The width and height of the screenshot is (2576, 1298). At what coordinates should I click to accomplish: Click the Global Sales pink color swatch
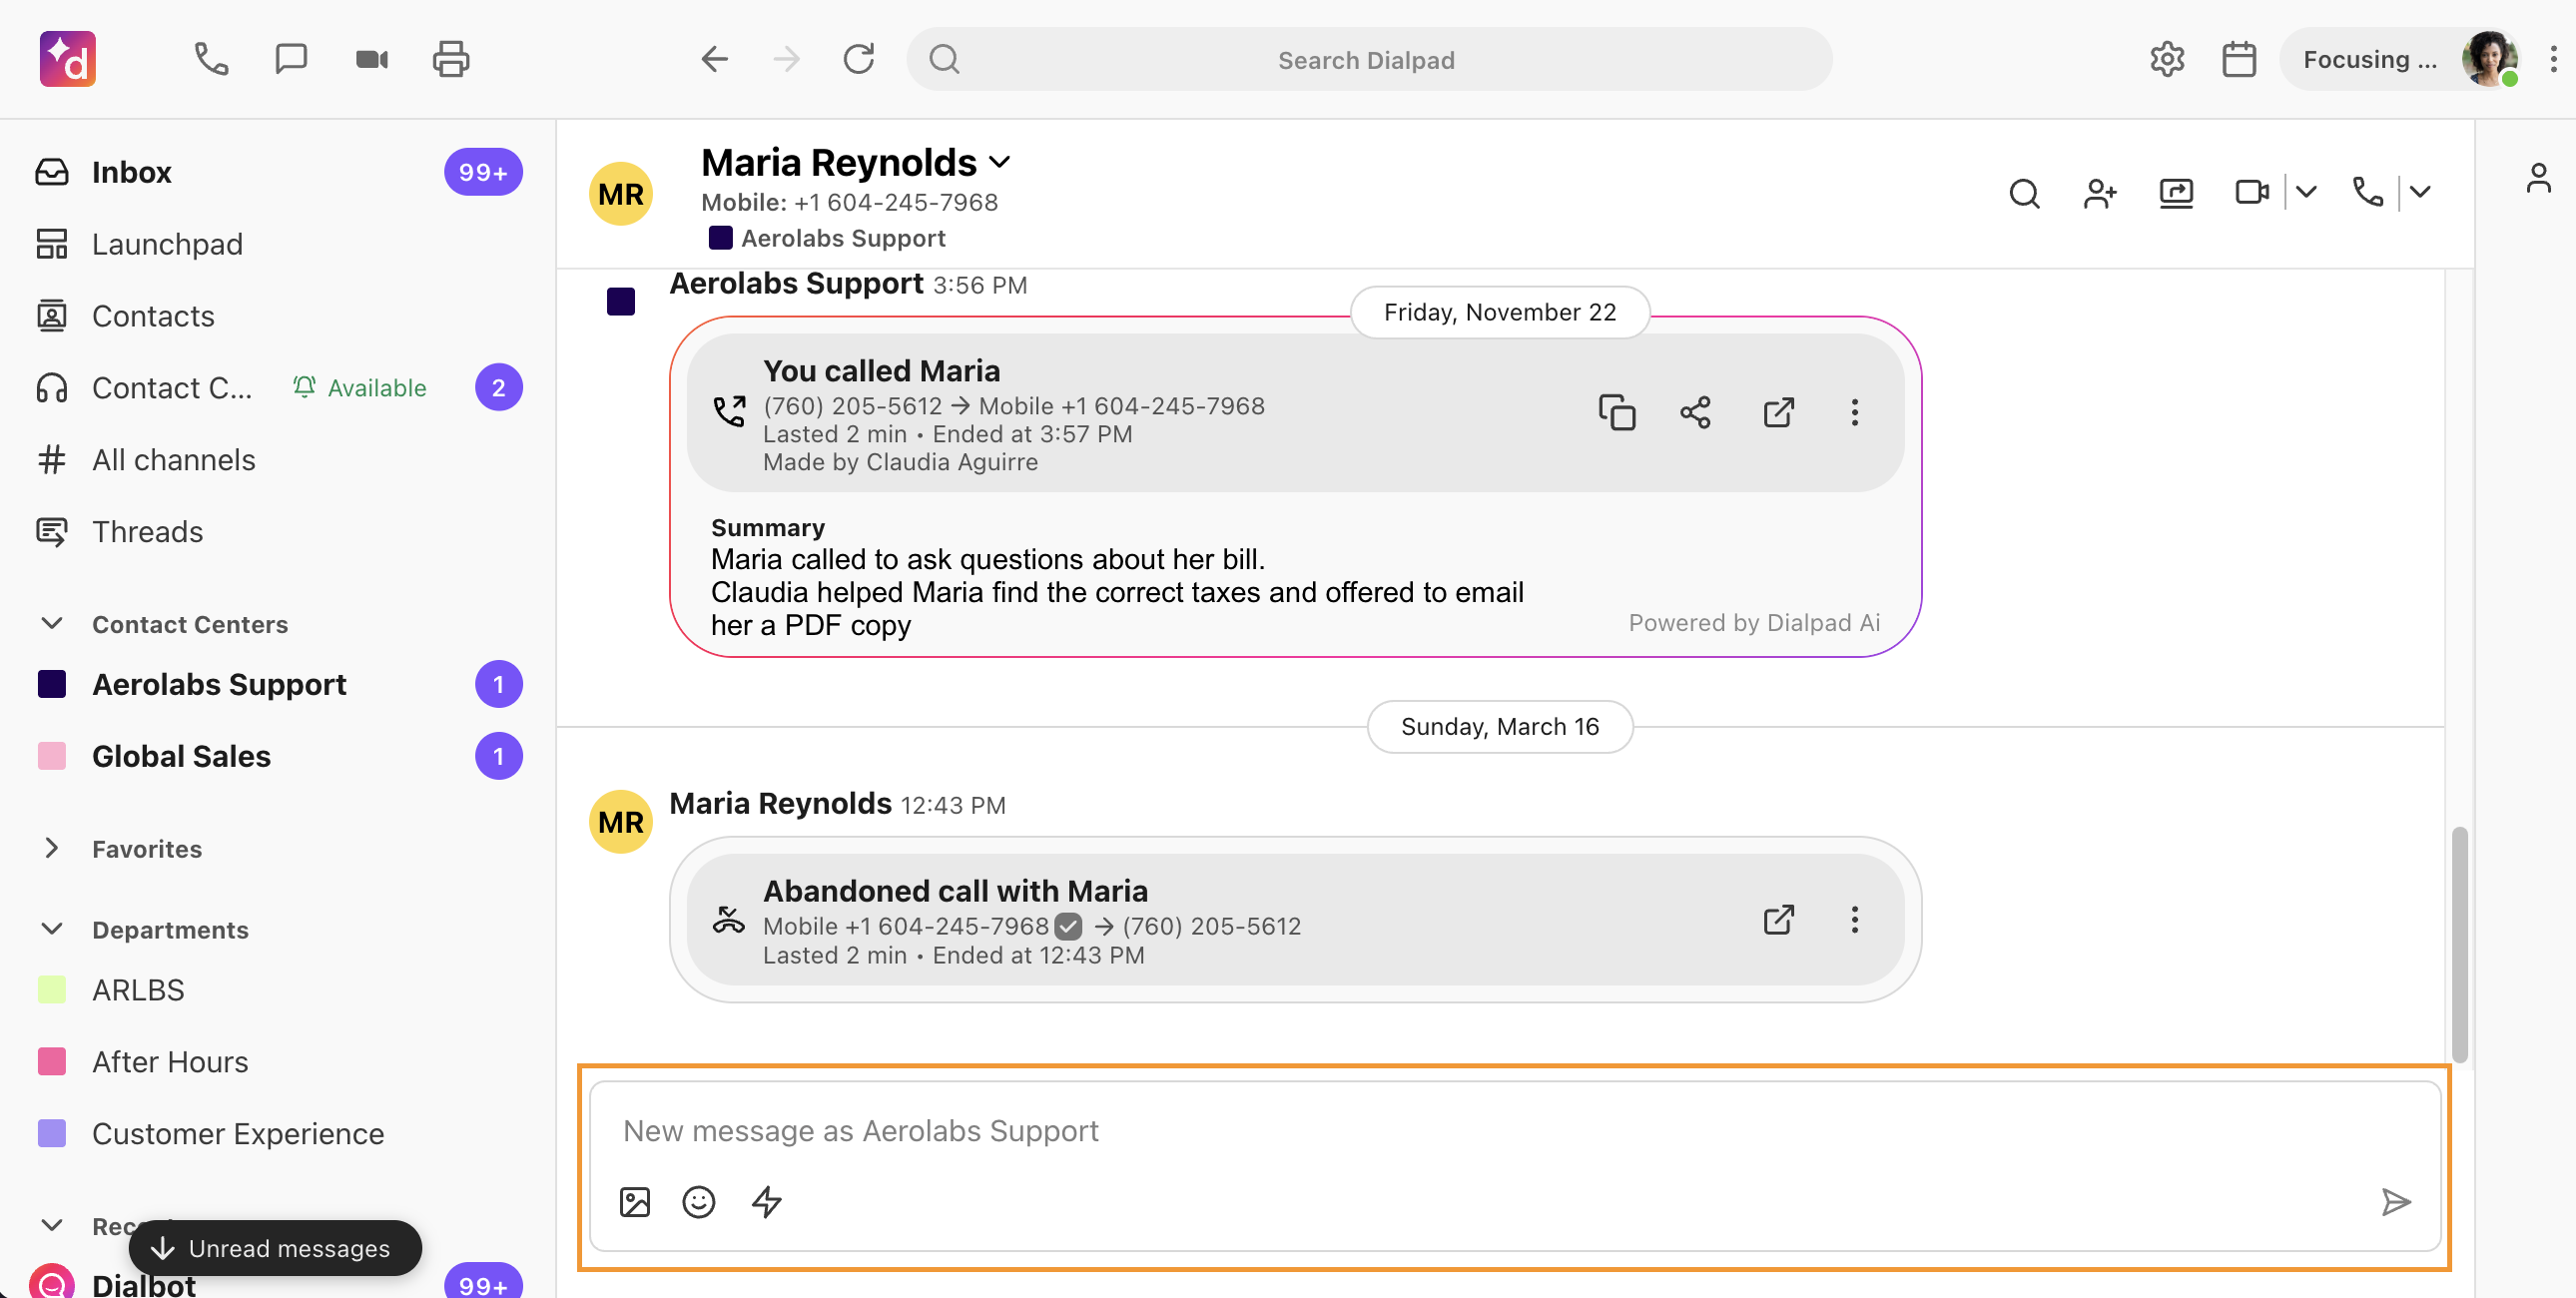[x=52, y=756]
